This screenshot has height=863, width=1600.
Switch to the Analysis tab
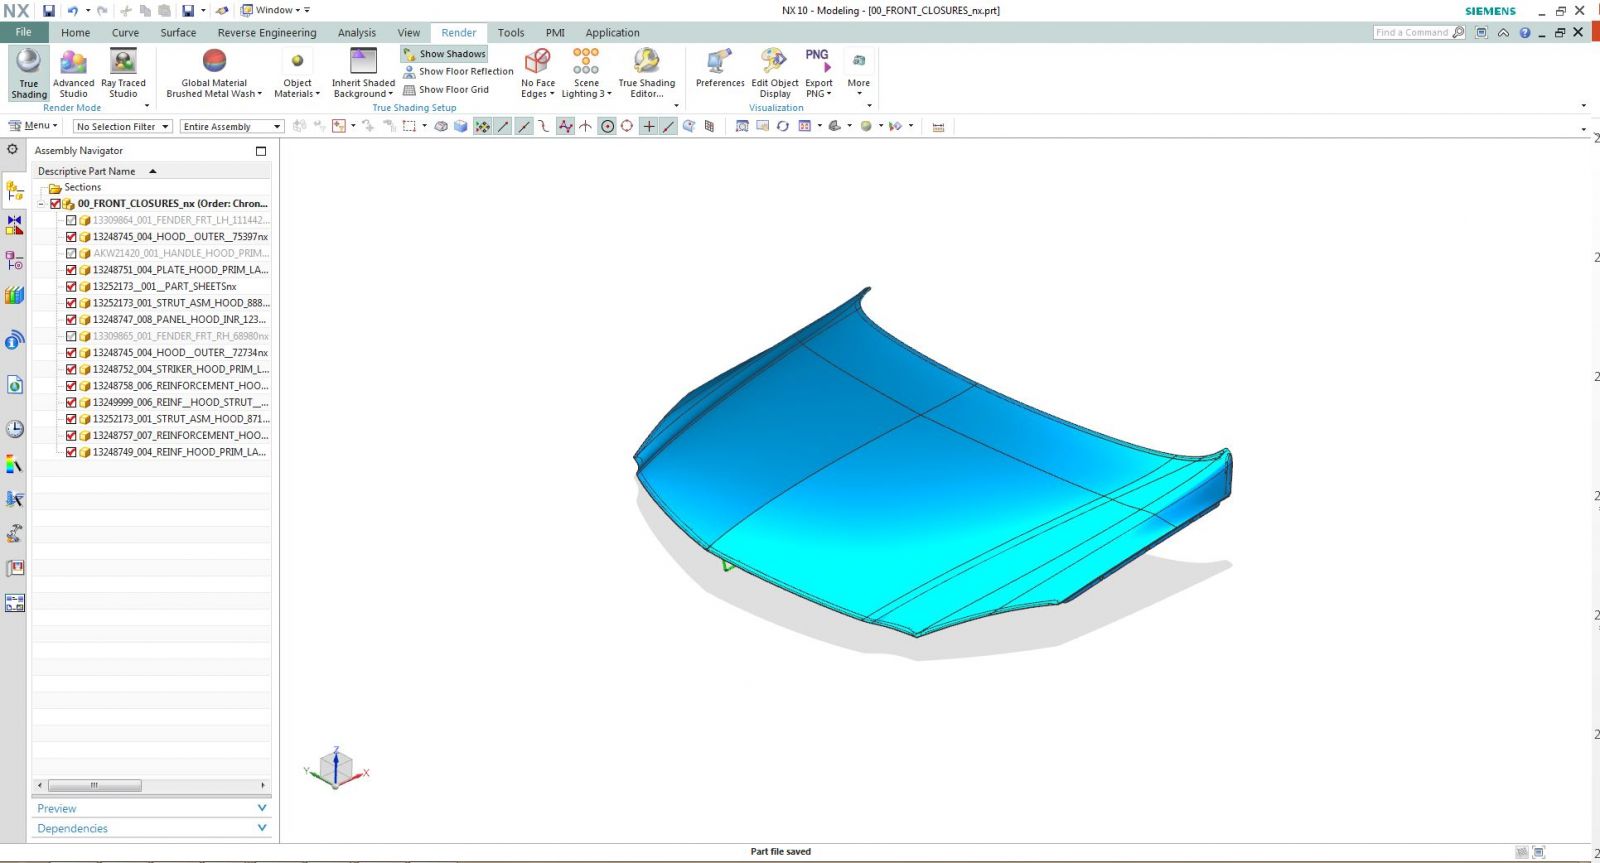(x=356, y=33)
